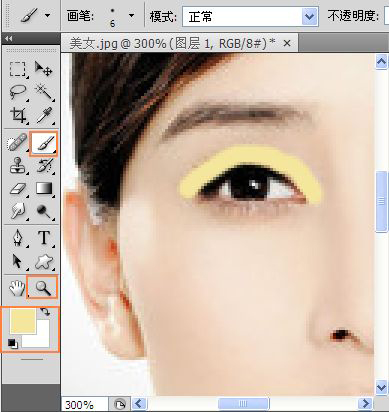Collapse the tools panel with double arrows
The height and width of the screenshot is (412, 389).
coord(9,39)
